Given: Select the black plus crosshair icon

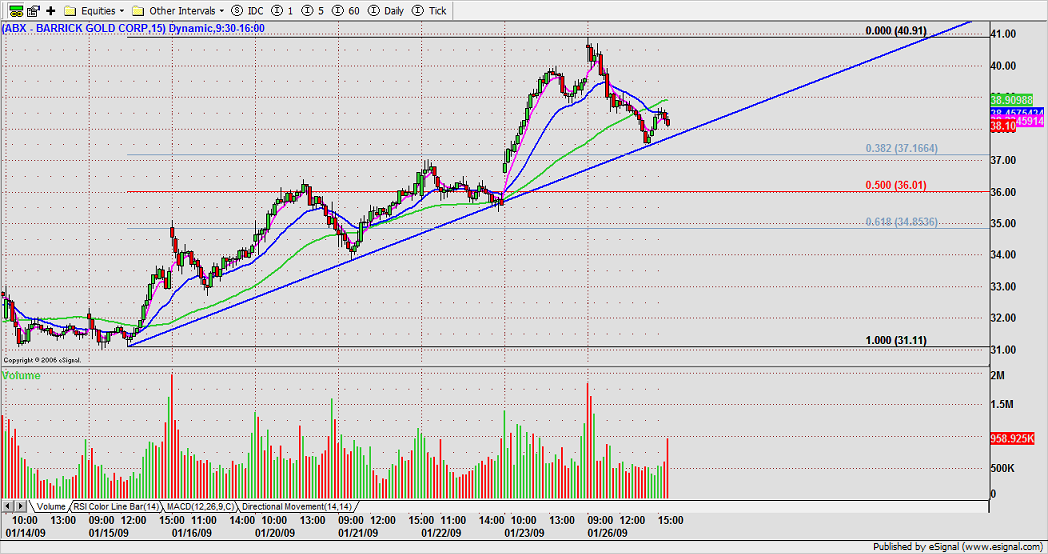Looking at the screenshot, I should coord(50,11).
